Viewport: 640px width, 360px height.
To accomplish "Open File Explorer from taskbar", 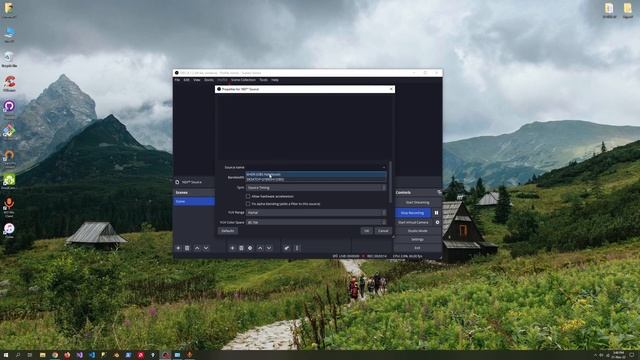I will coord(42,356).
